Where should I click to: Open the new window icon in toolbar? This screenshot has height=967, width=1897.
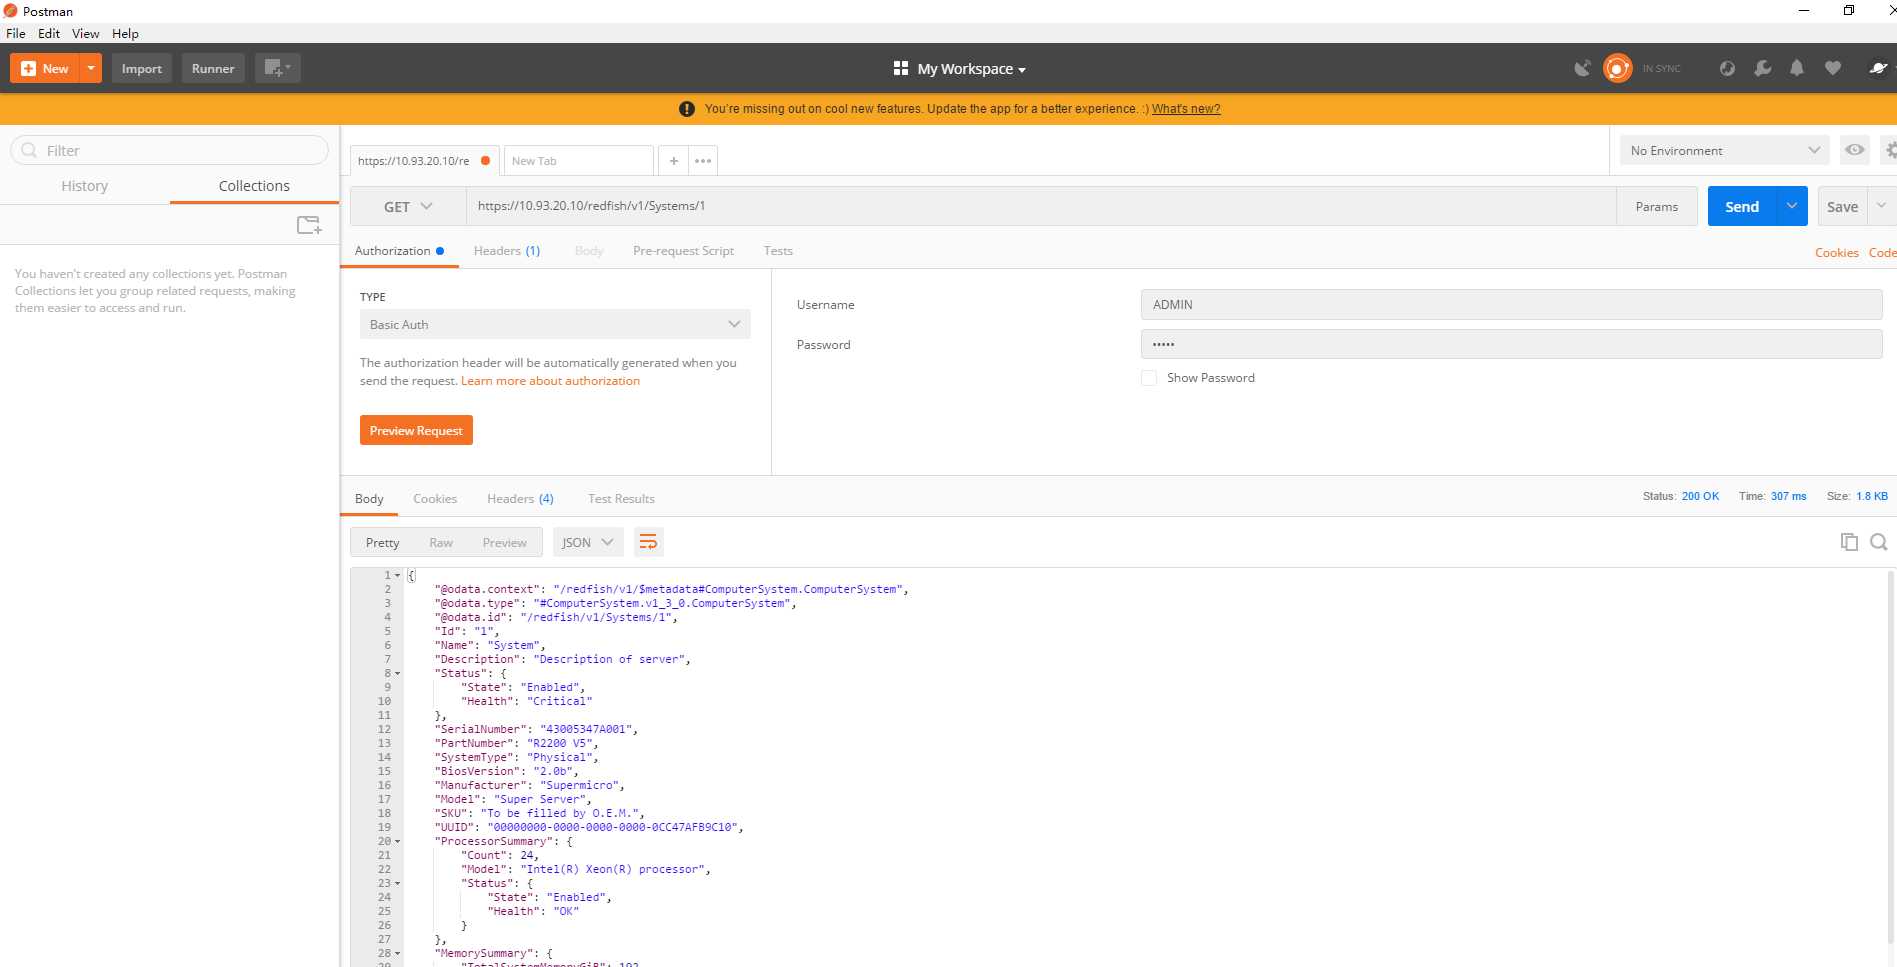(277, 68)
